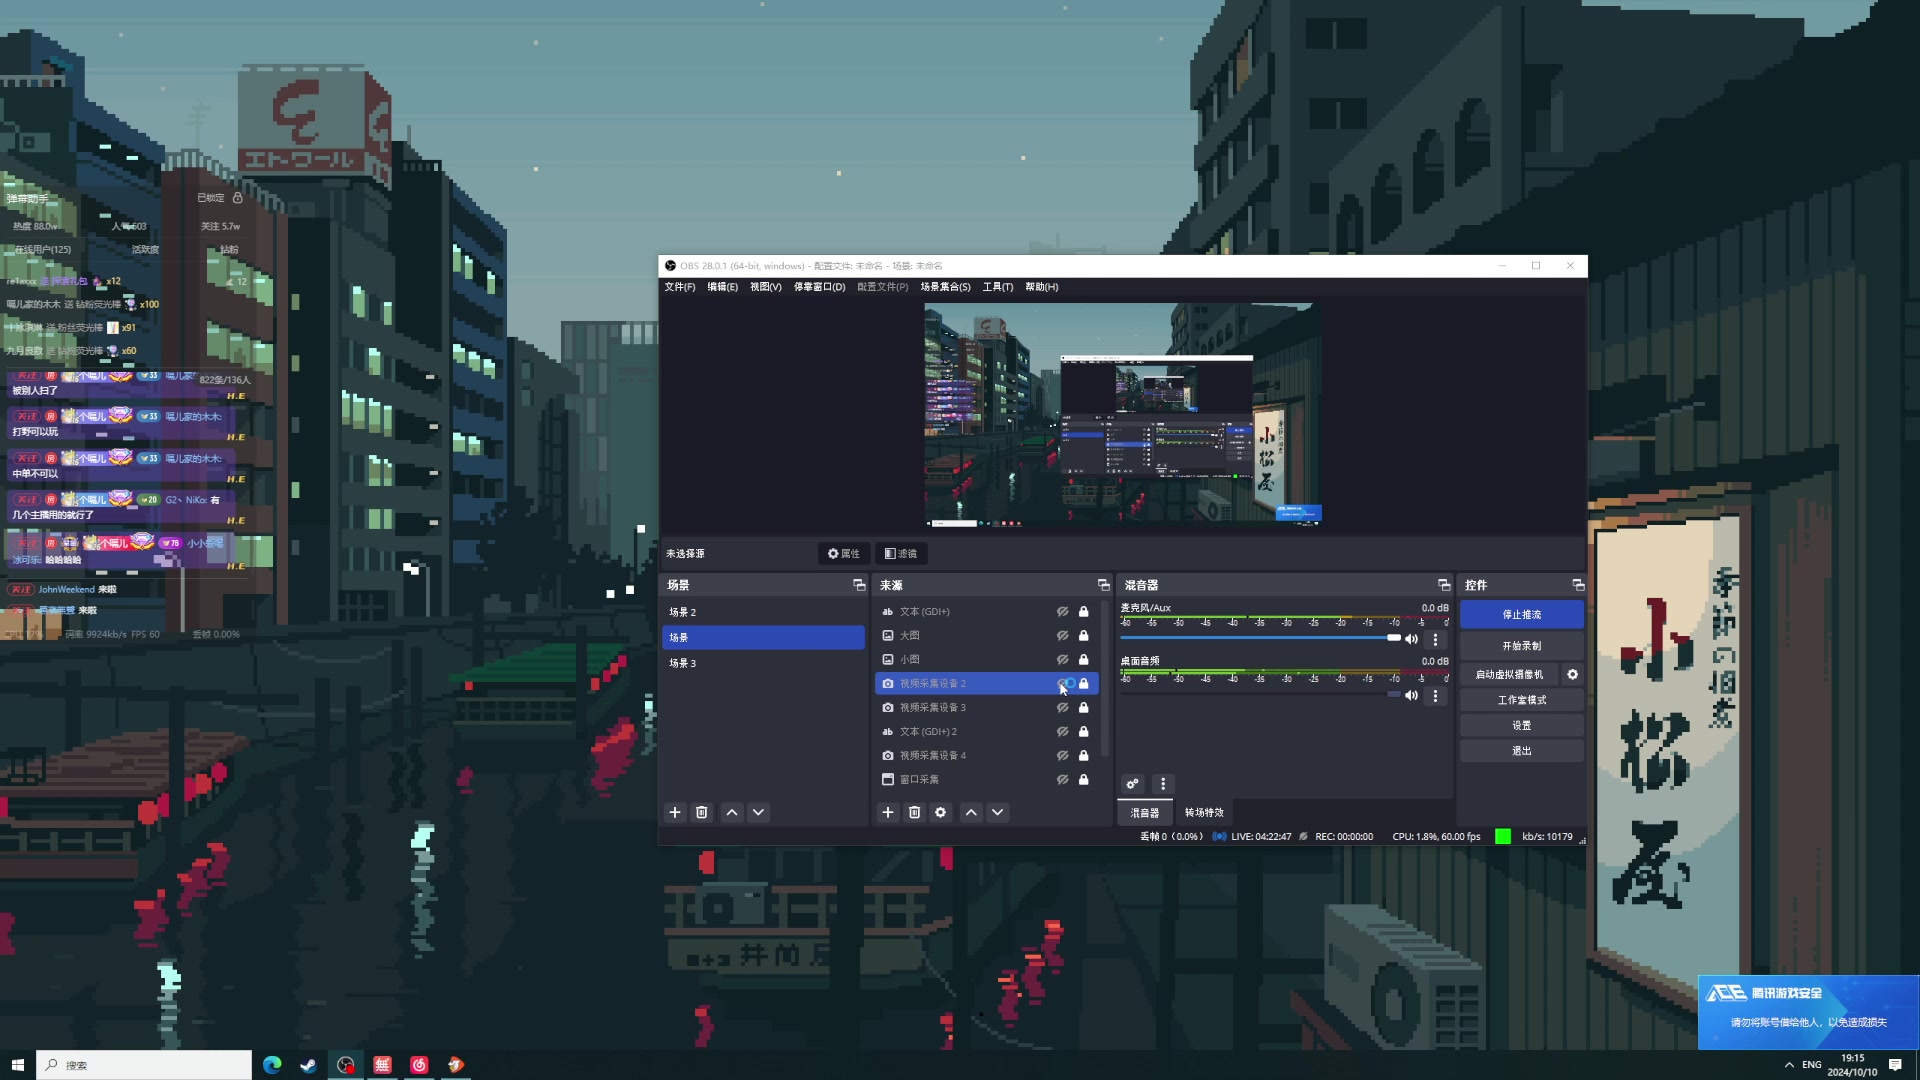
Task: Remove the selected source with trash icon
Action: pos(914,812)
